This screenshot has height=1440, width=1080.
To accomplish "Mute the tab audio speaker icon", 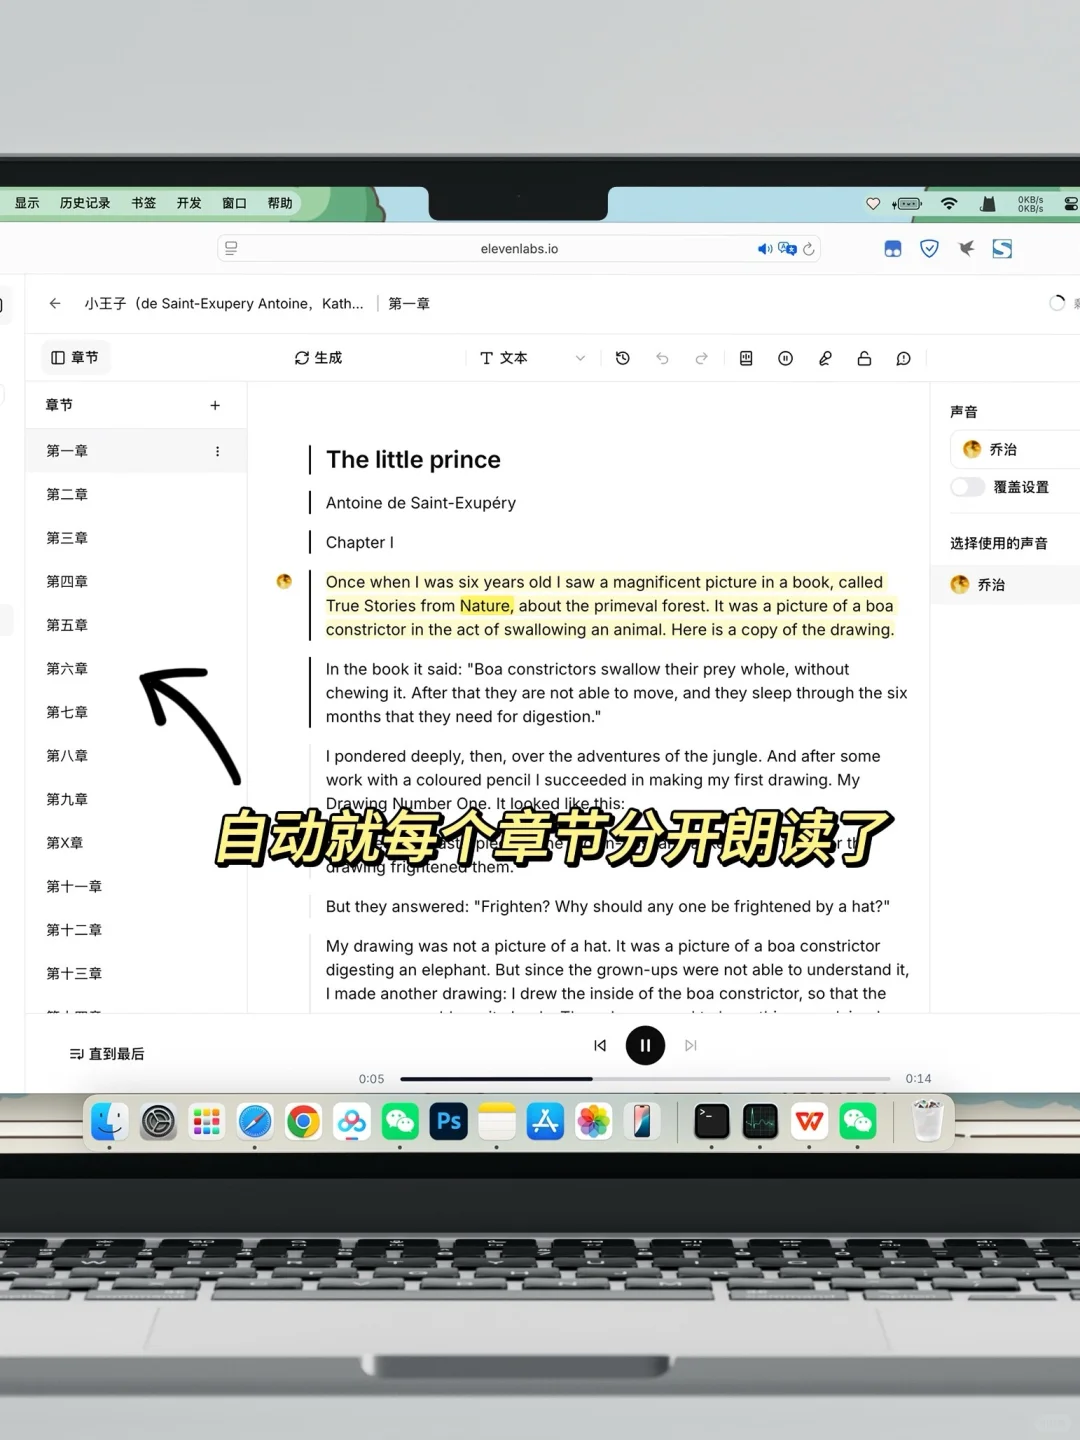I will pyautogui.click(x=764, y=248).
